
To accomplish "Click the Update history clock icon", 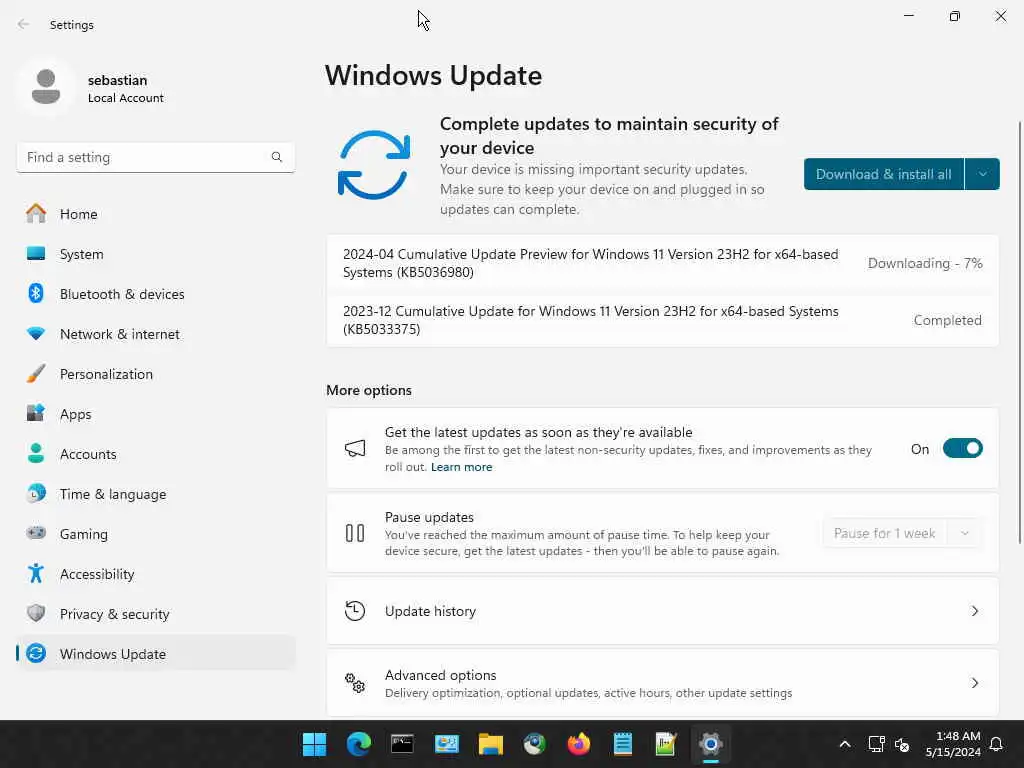I will 355,611.
